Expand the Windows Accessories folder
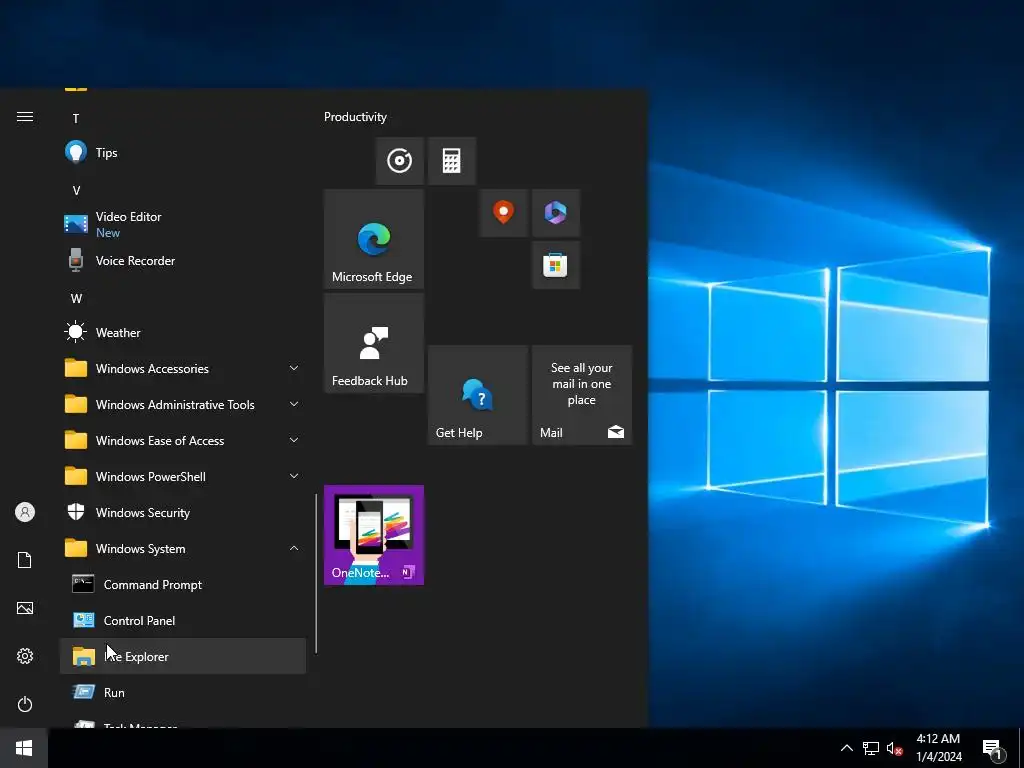The image size is (1024, 768). click(183, 368)
